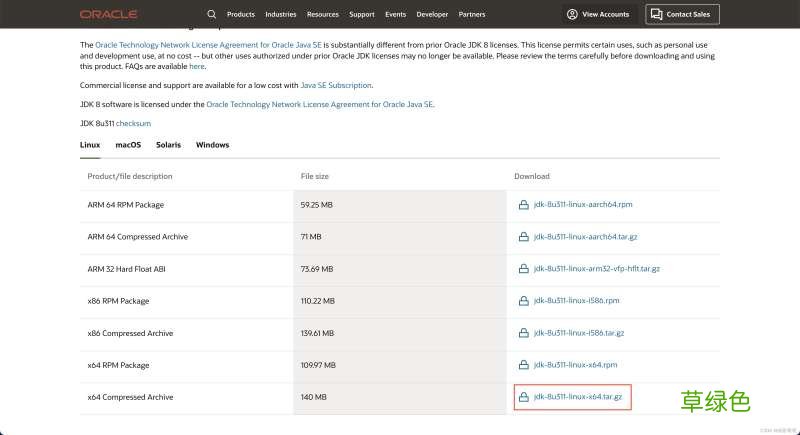Open the JDK 8u311 checksum link

click(x=133, y=122)
